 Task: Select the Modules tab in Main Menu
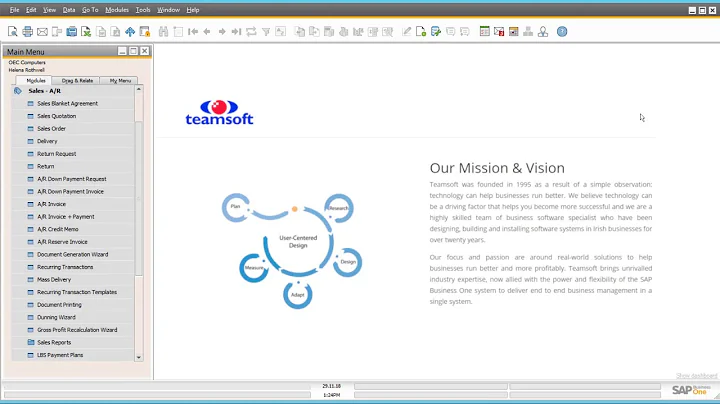[36, 80]
